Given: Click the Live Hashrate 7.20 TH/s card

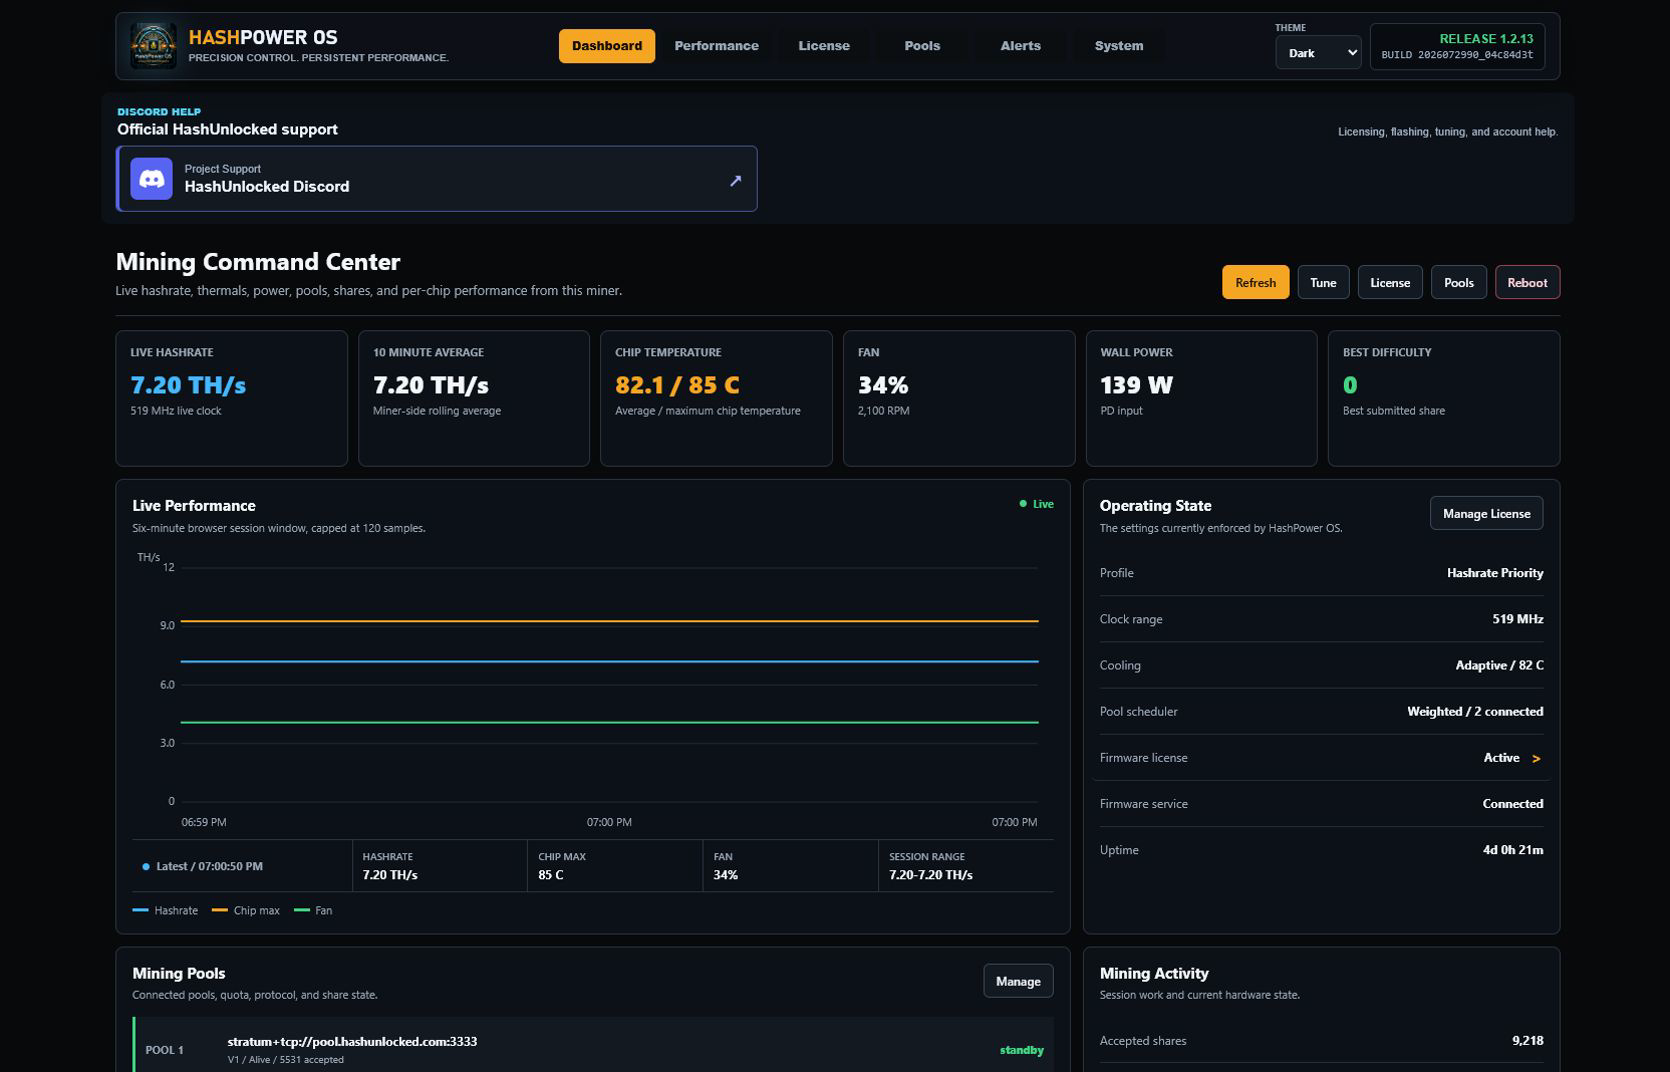Looking at the screenshot, I should click(x=231, y=398).
